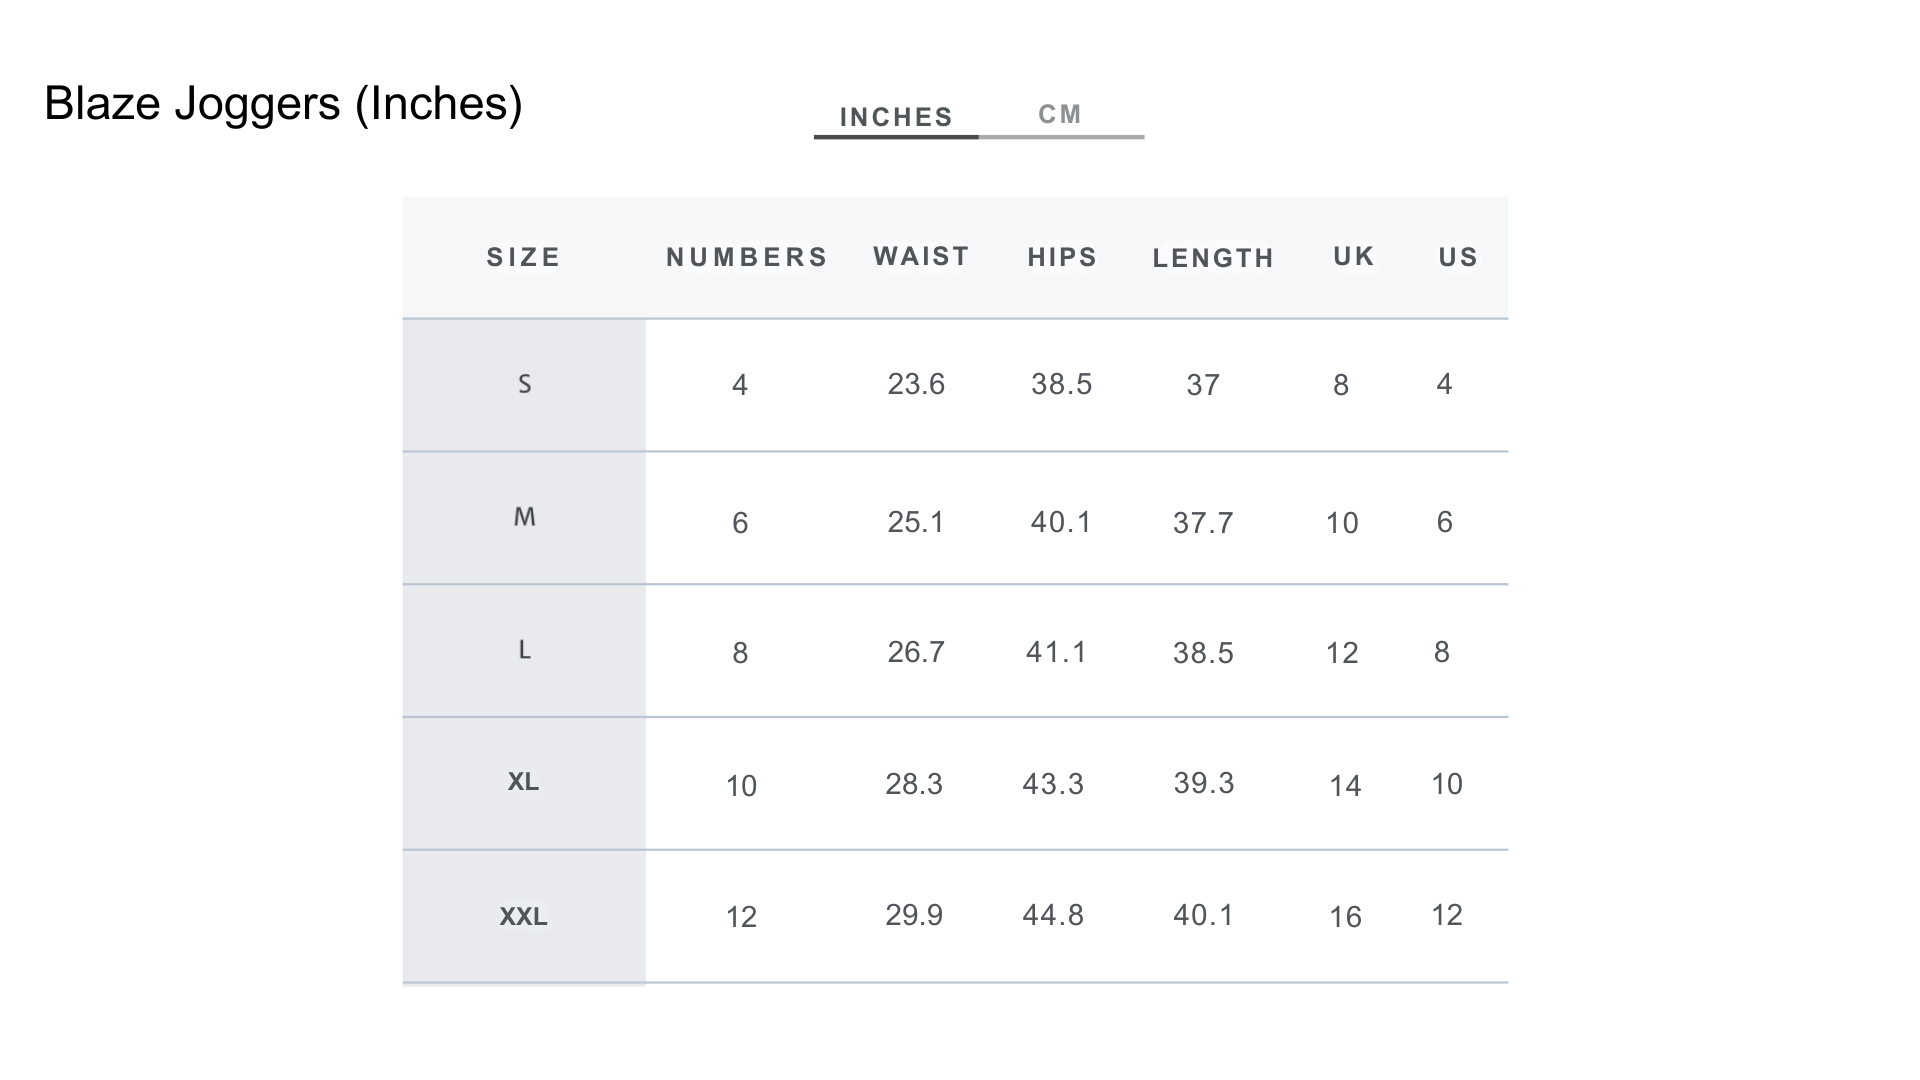1920x1080 pixels.
Task: Select the XL size row label
Action: click(523, 782)
